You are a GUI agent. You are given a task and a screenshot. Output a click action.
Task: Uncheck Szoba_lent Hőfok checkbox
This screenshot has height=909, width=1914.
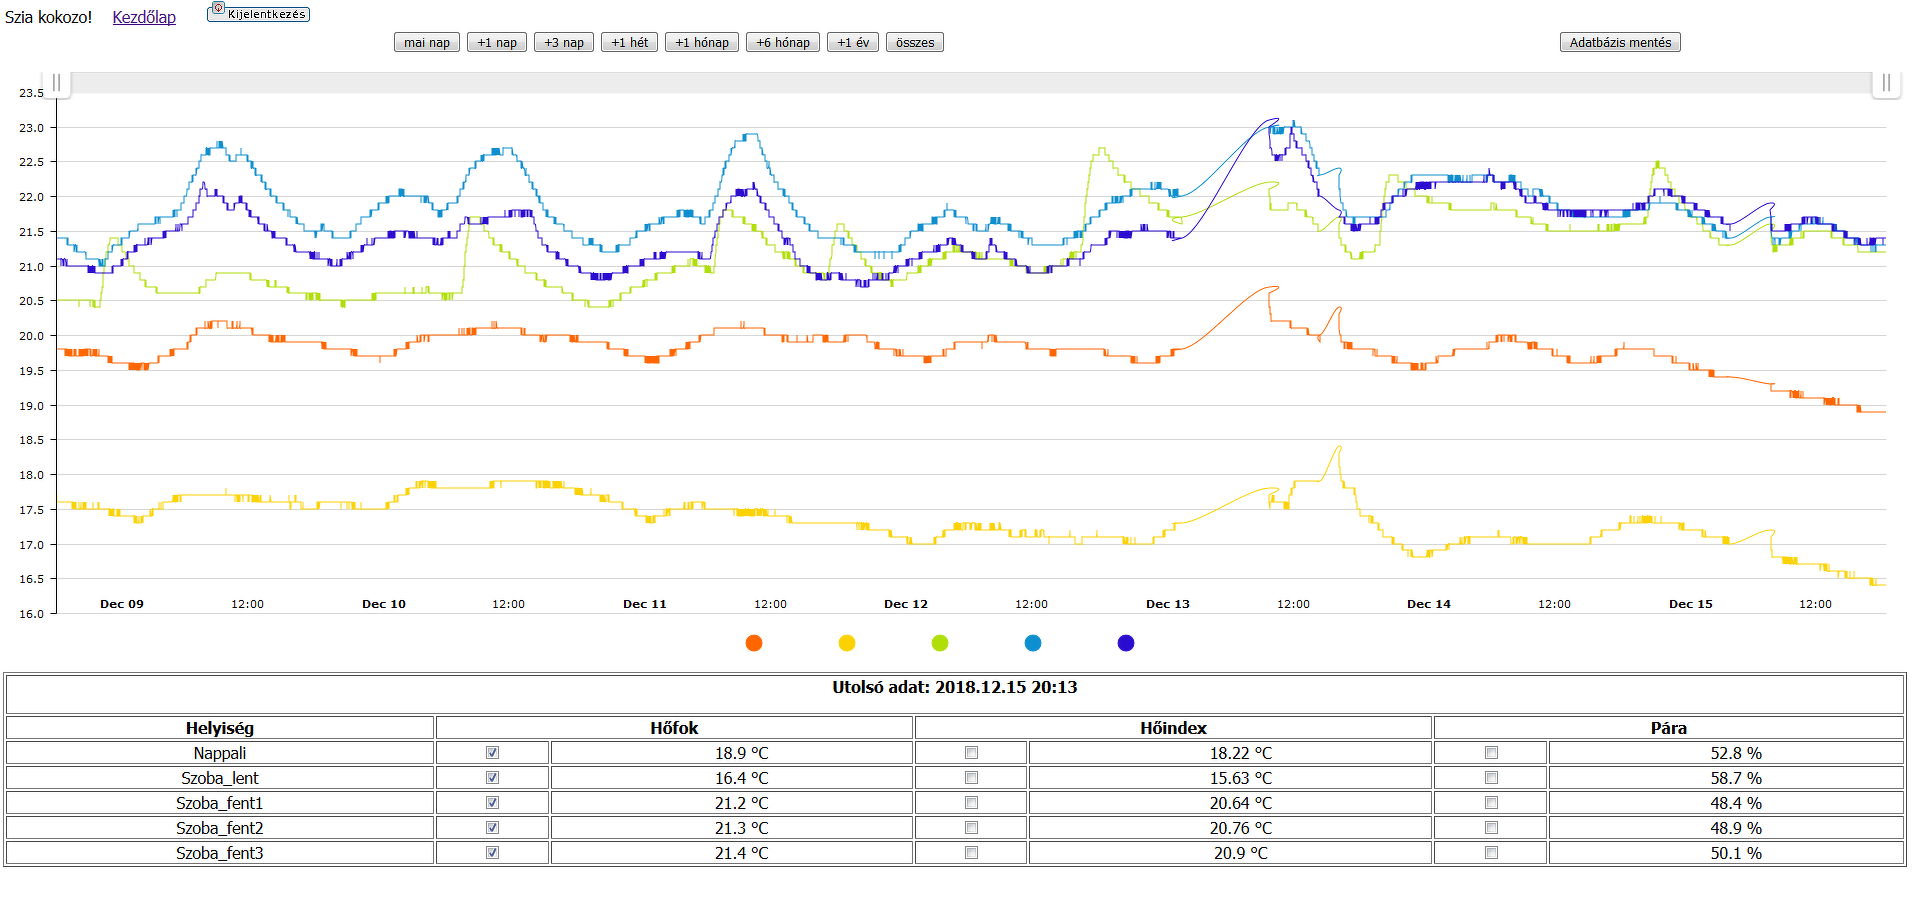(x=492, y=778)
